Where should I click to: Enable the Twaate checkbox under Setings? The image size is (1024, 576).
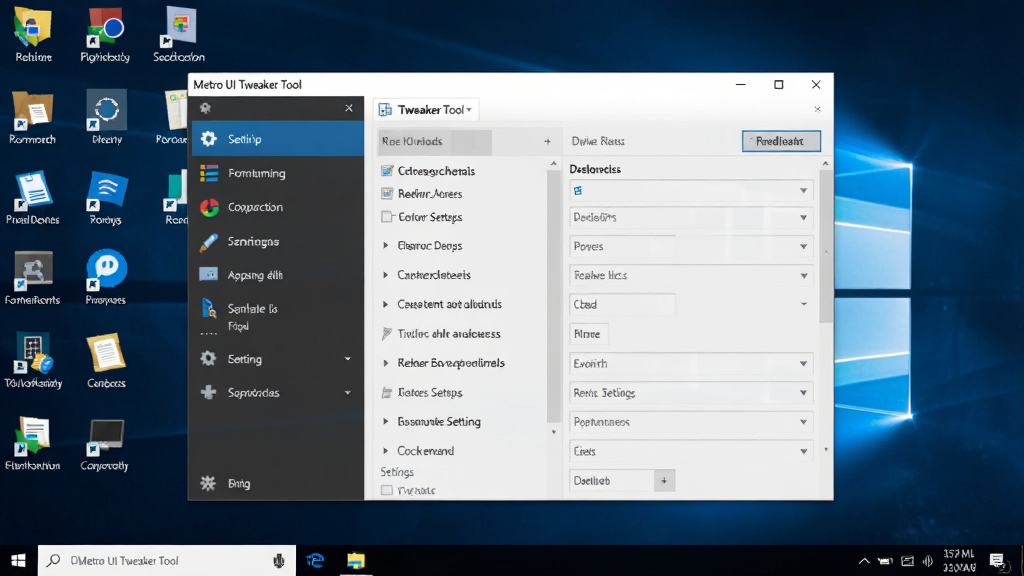pos(387,490)
